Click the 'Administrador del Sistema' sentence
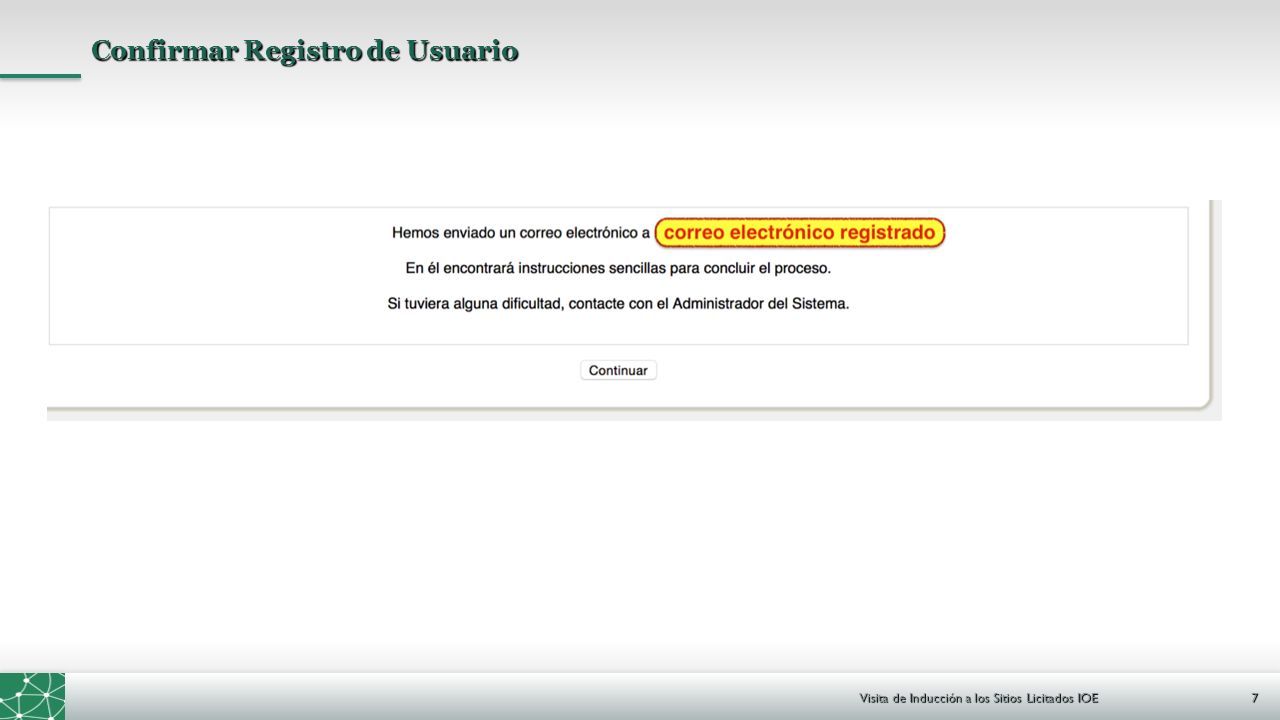The image size is (1280, 720). coord(618,303)
